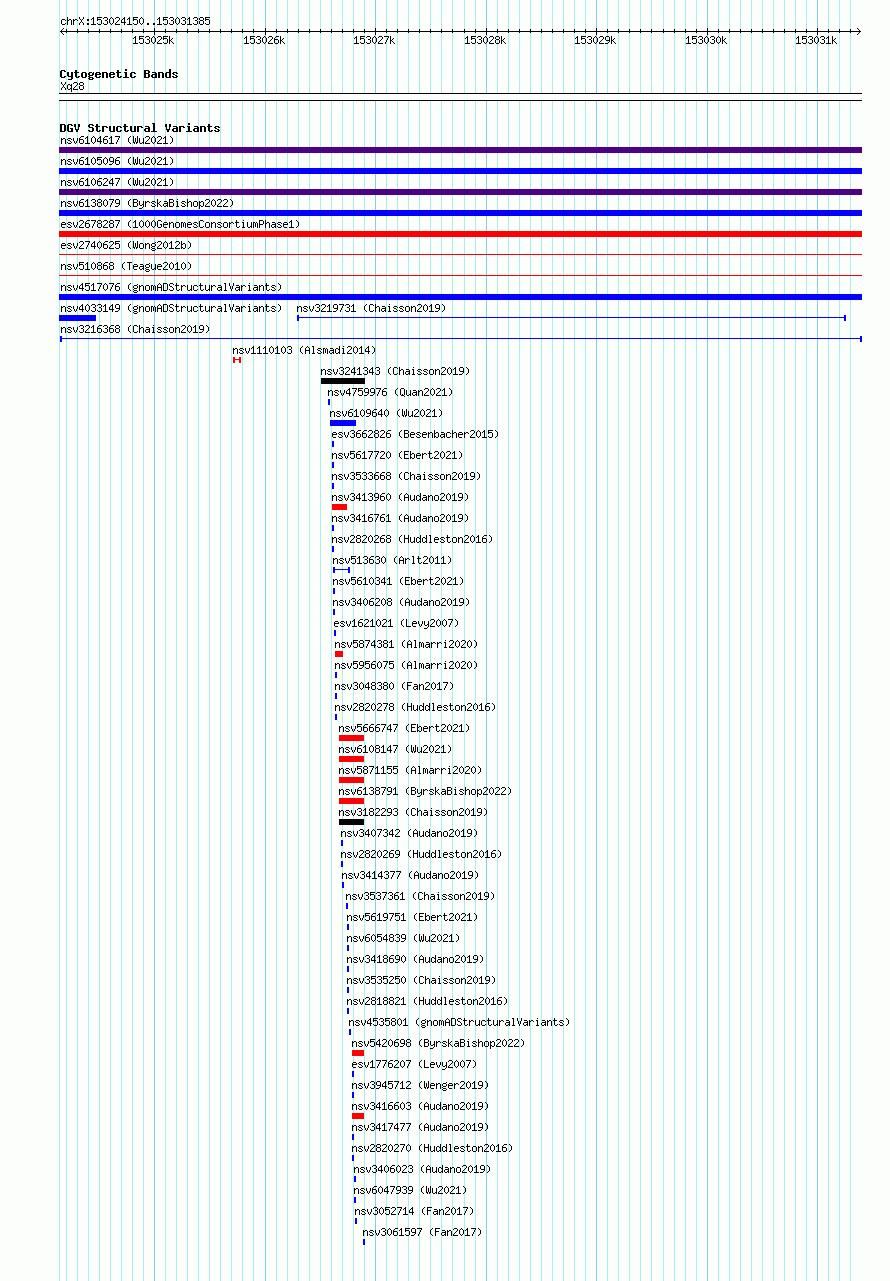The width and height of the screenshot is (890, 1281).
Task: Open variant nsv5619751 (Ebert2021)
Action: (413, 917)
